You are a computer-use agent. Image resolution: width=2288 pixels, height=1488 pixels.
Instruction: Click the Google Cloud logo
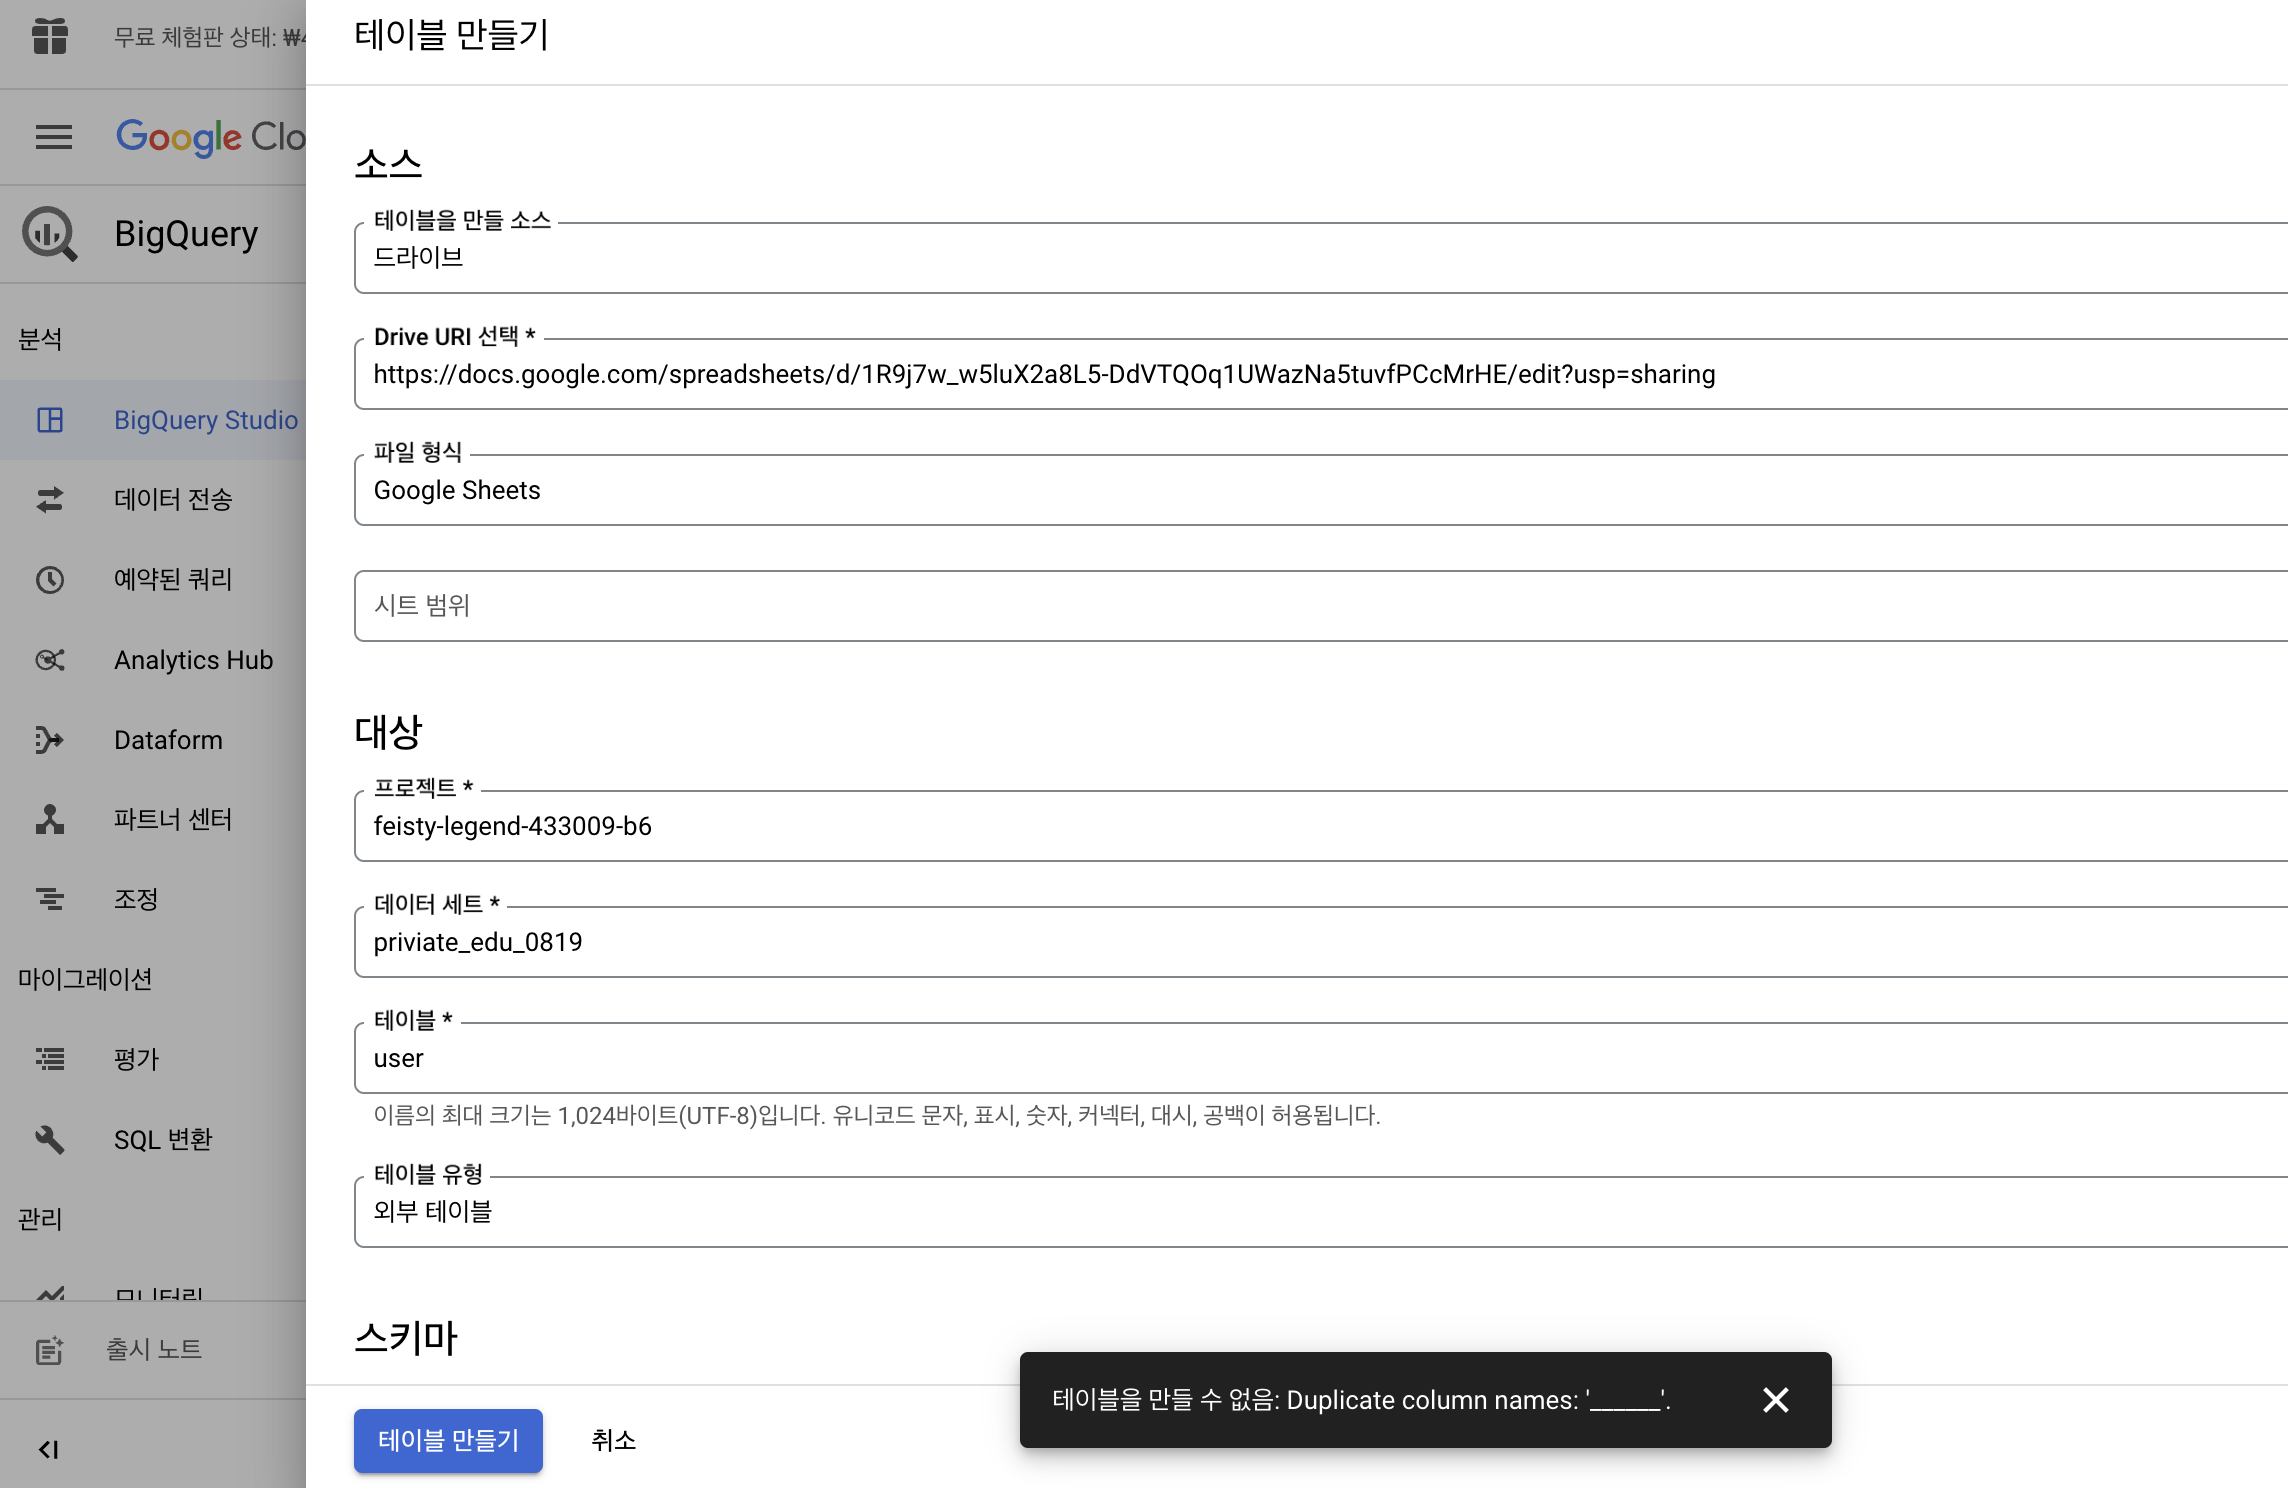[210, 137]
